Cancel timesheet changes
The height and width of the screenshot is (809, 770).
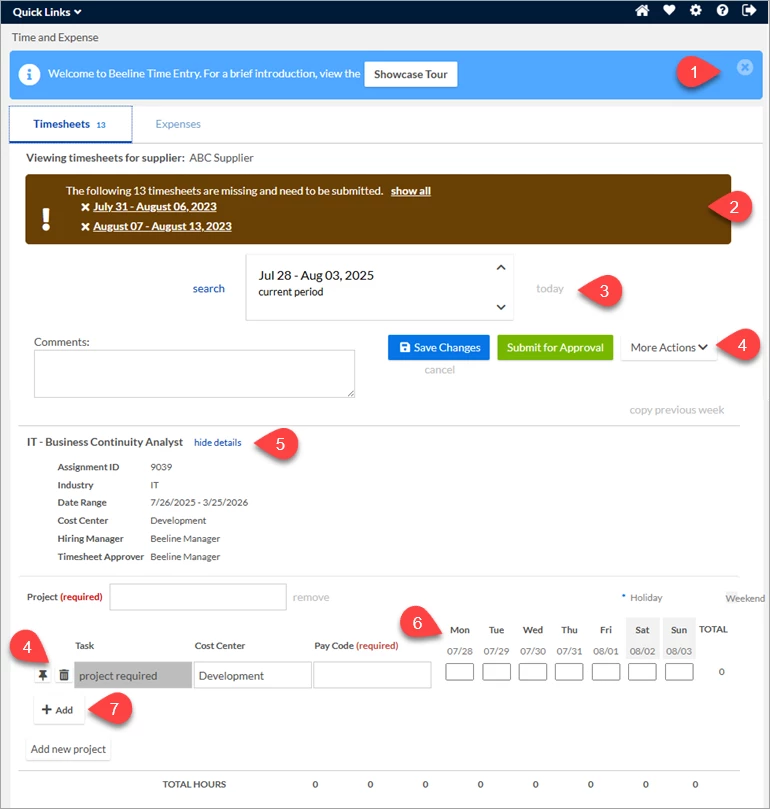440,369
